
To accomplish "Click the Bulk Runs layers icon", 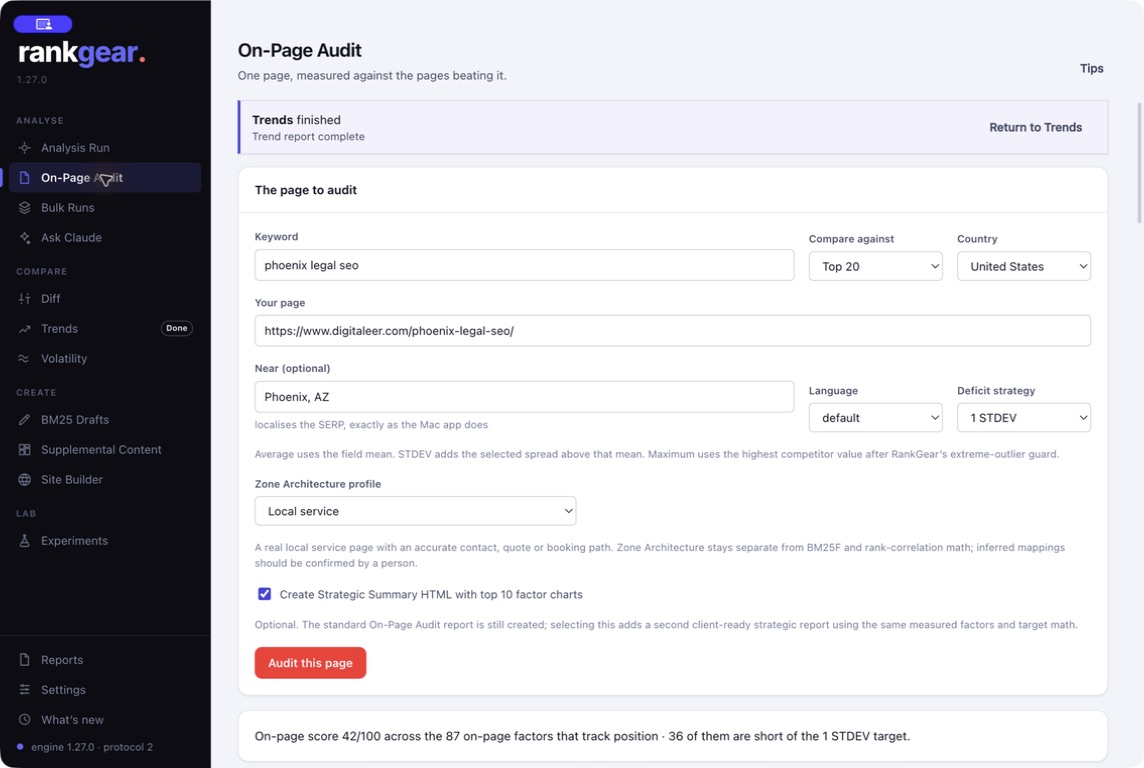I will tap(25, 207).
